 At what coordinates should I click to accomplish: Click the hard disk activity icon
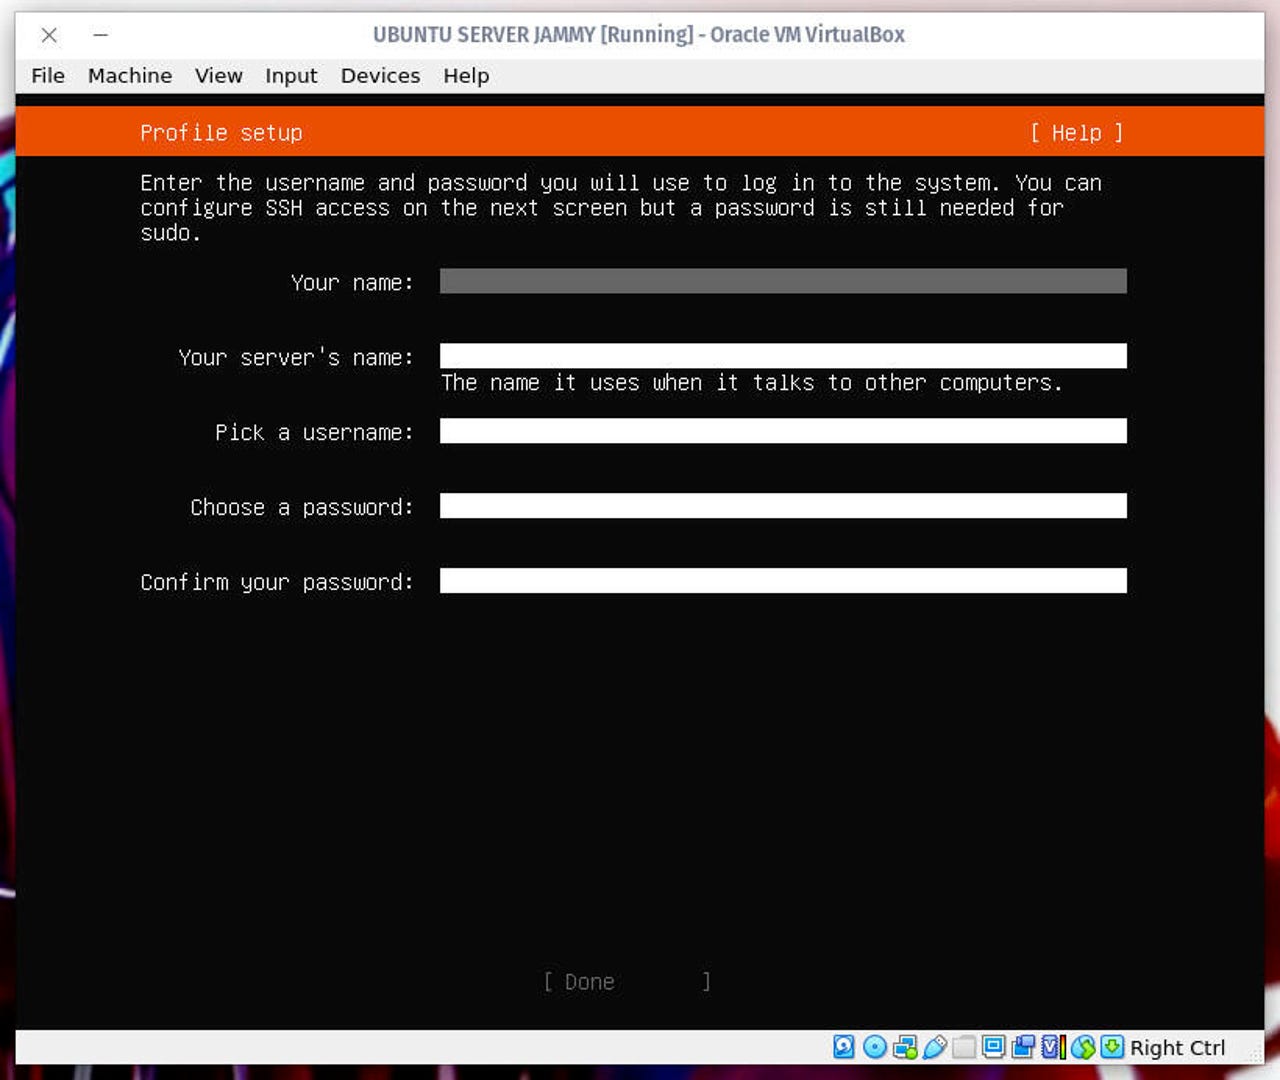[x=844, y=1047]
